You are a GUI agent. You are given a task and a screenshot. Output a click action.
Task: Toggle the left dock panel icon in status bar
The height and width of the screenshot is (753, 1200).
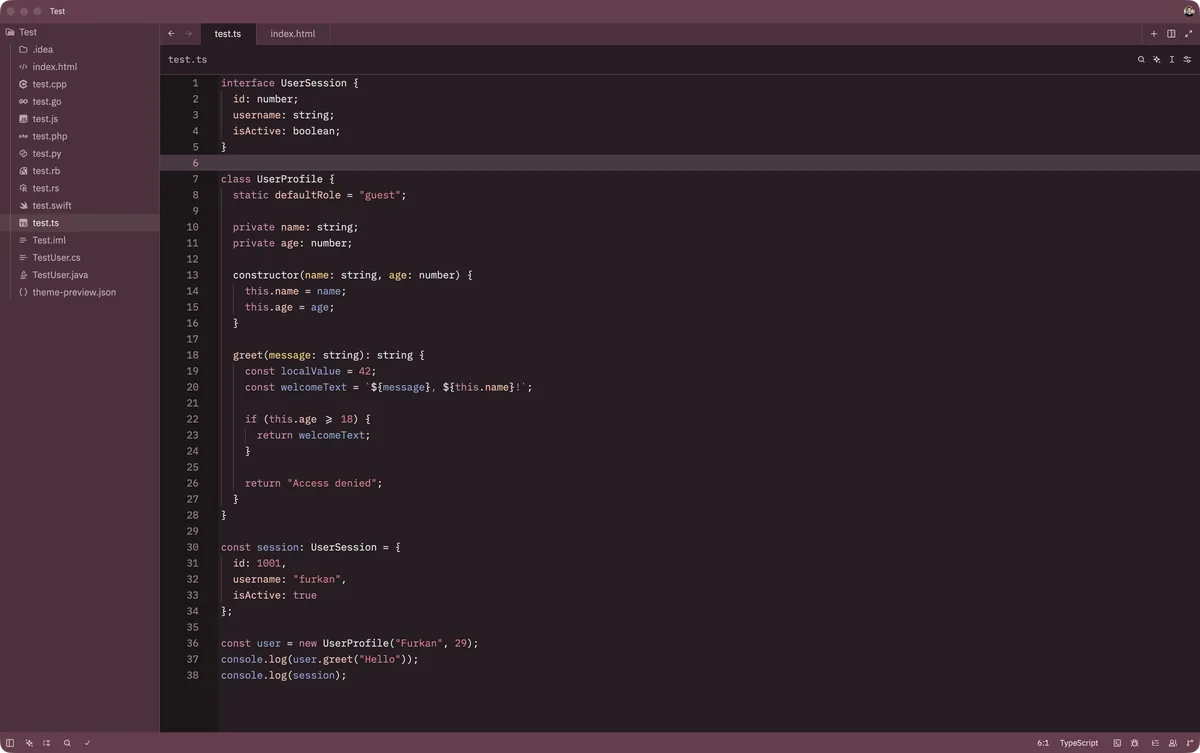[10, 743]
